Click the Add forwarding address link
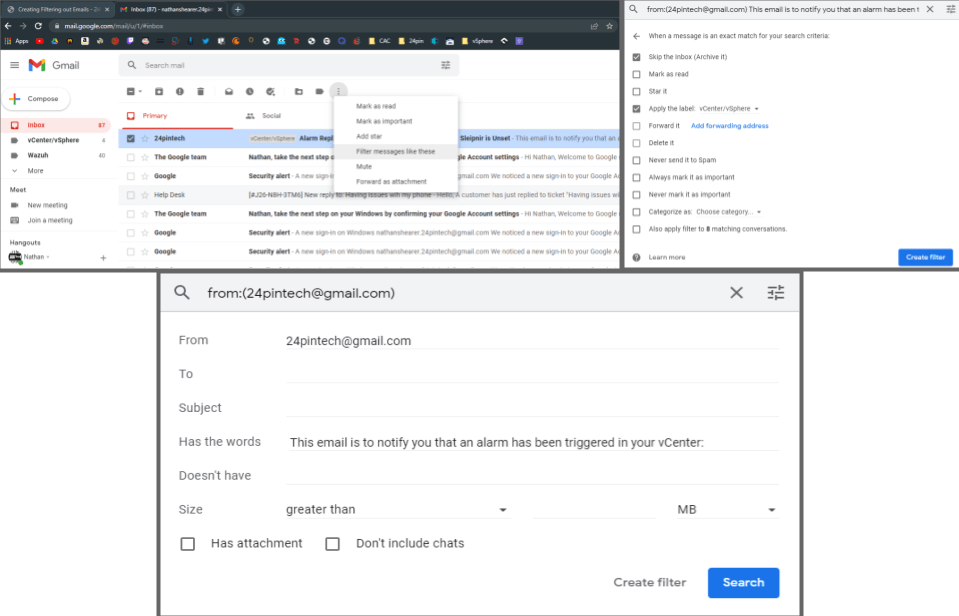Screen dimensions: 959x616 coord(730,126)
